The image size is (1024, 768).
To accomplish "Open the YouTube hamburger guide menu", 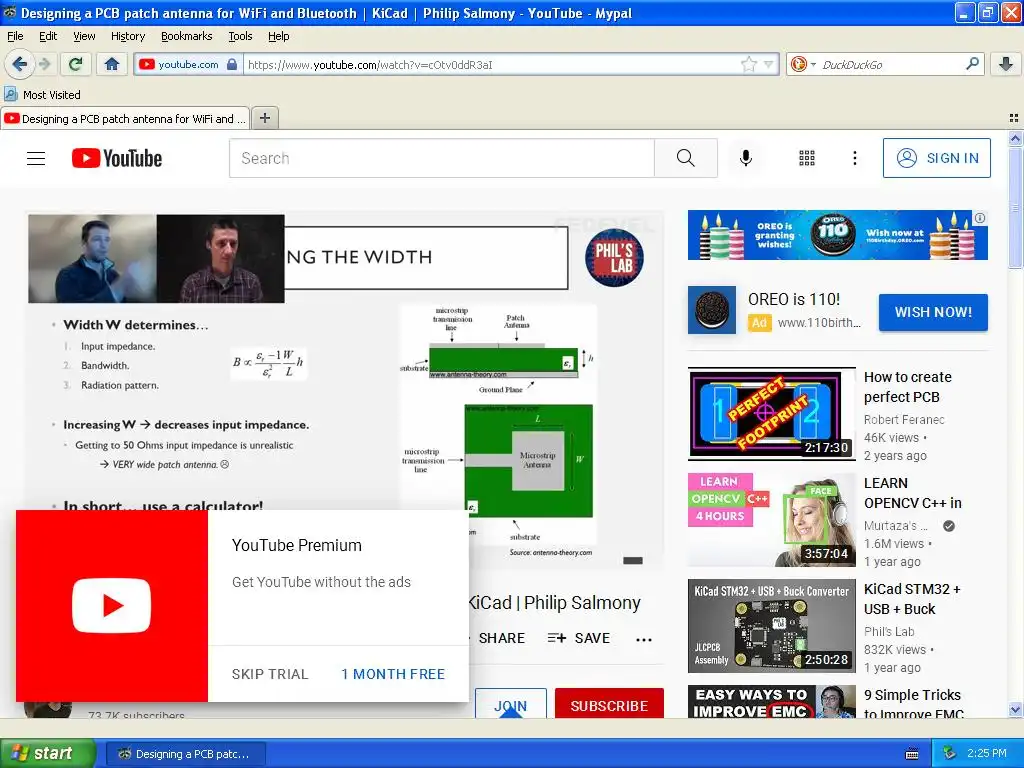I will click(x=36, y=158).
